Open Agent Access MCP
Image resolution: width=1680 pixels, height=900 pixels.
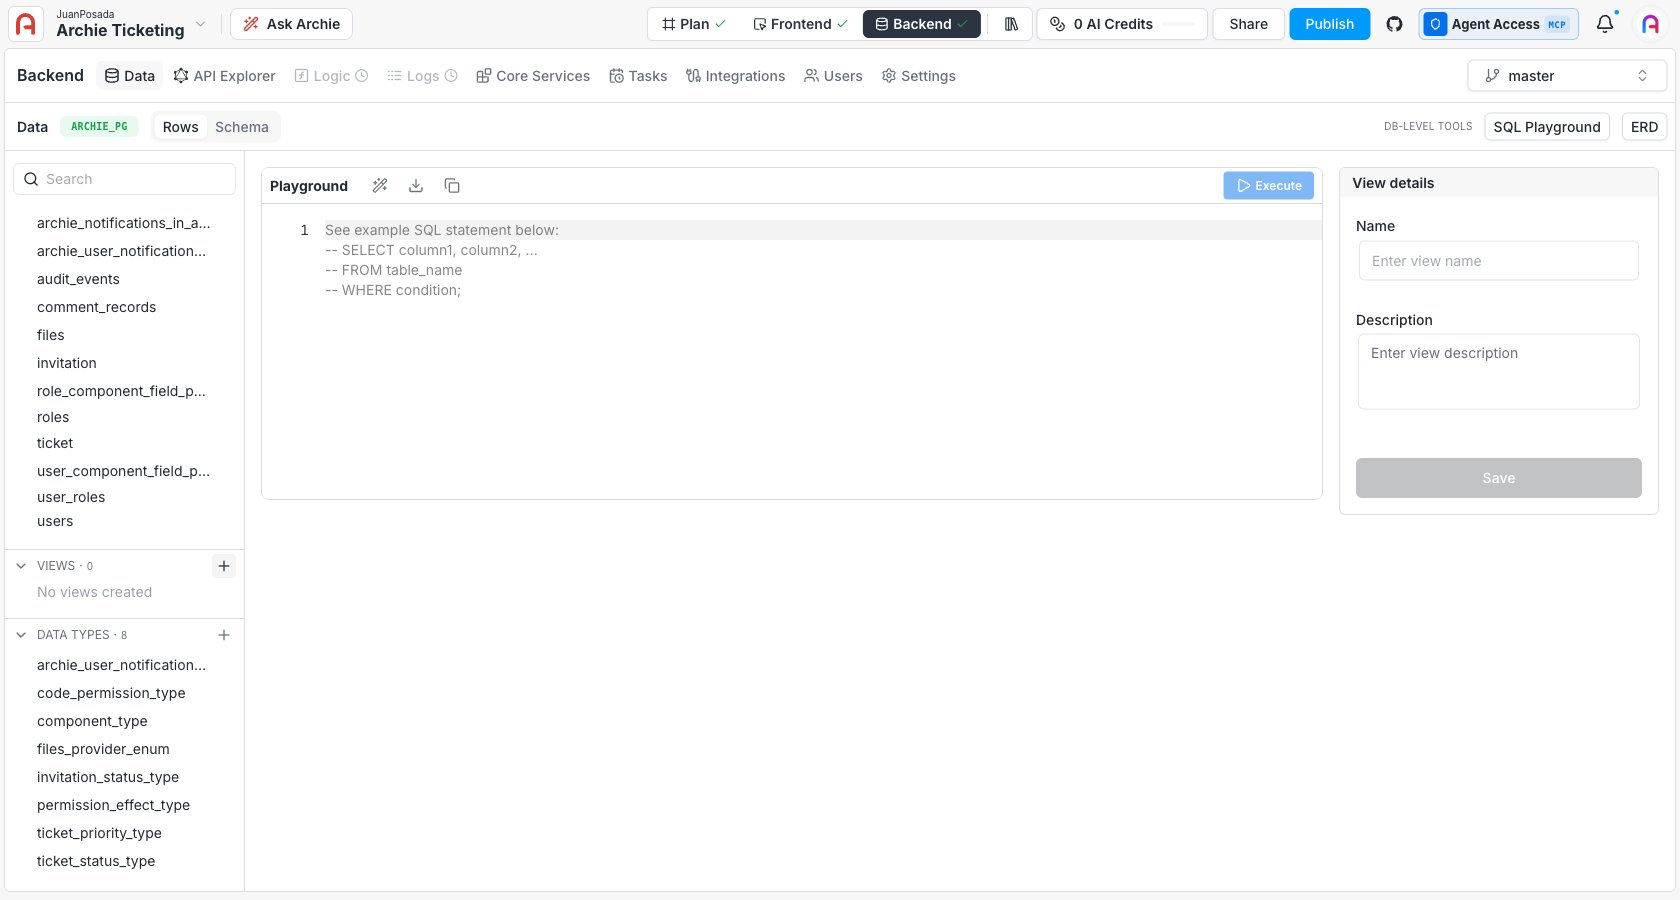(x=1498, y=24)
